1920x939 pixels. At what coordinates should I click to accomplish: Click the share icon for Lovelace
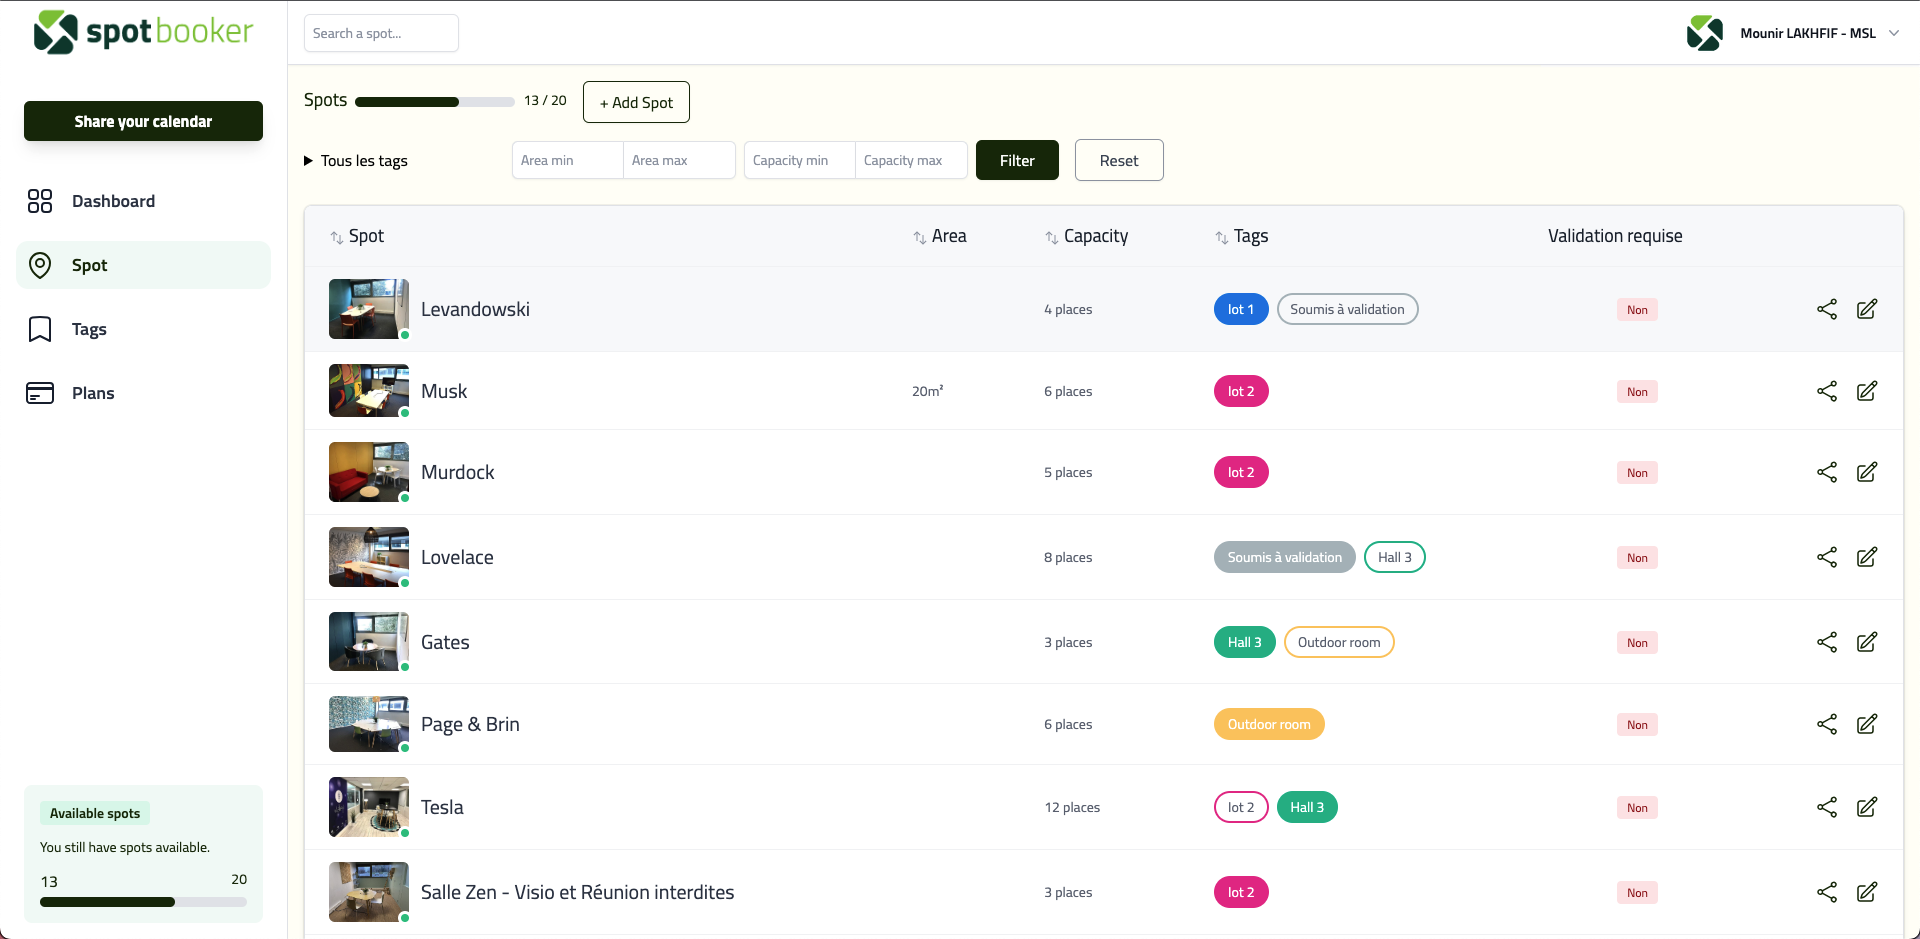pyautogui.click(x=1828, y=557)
